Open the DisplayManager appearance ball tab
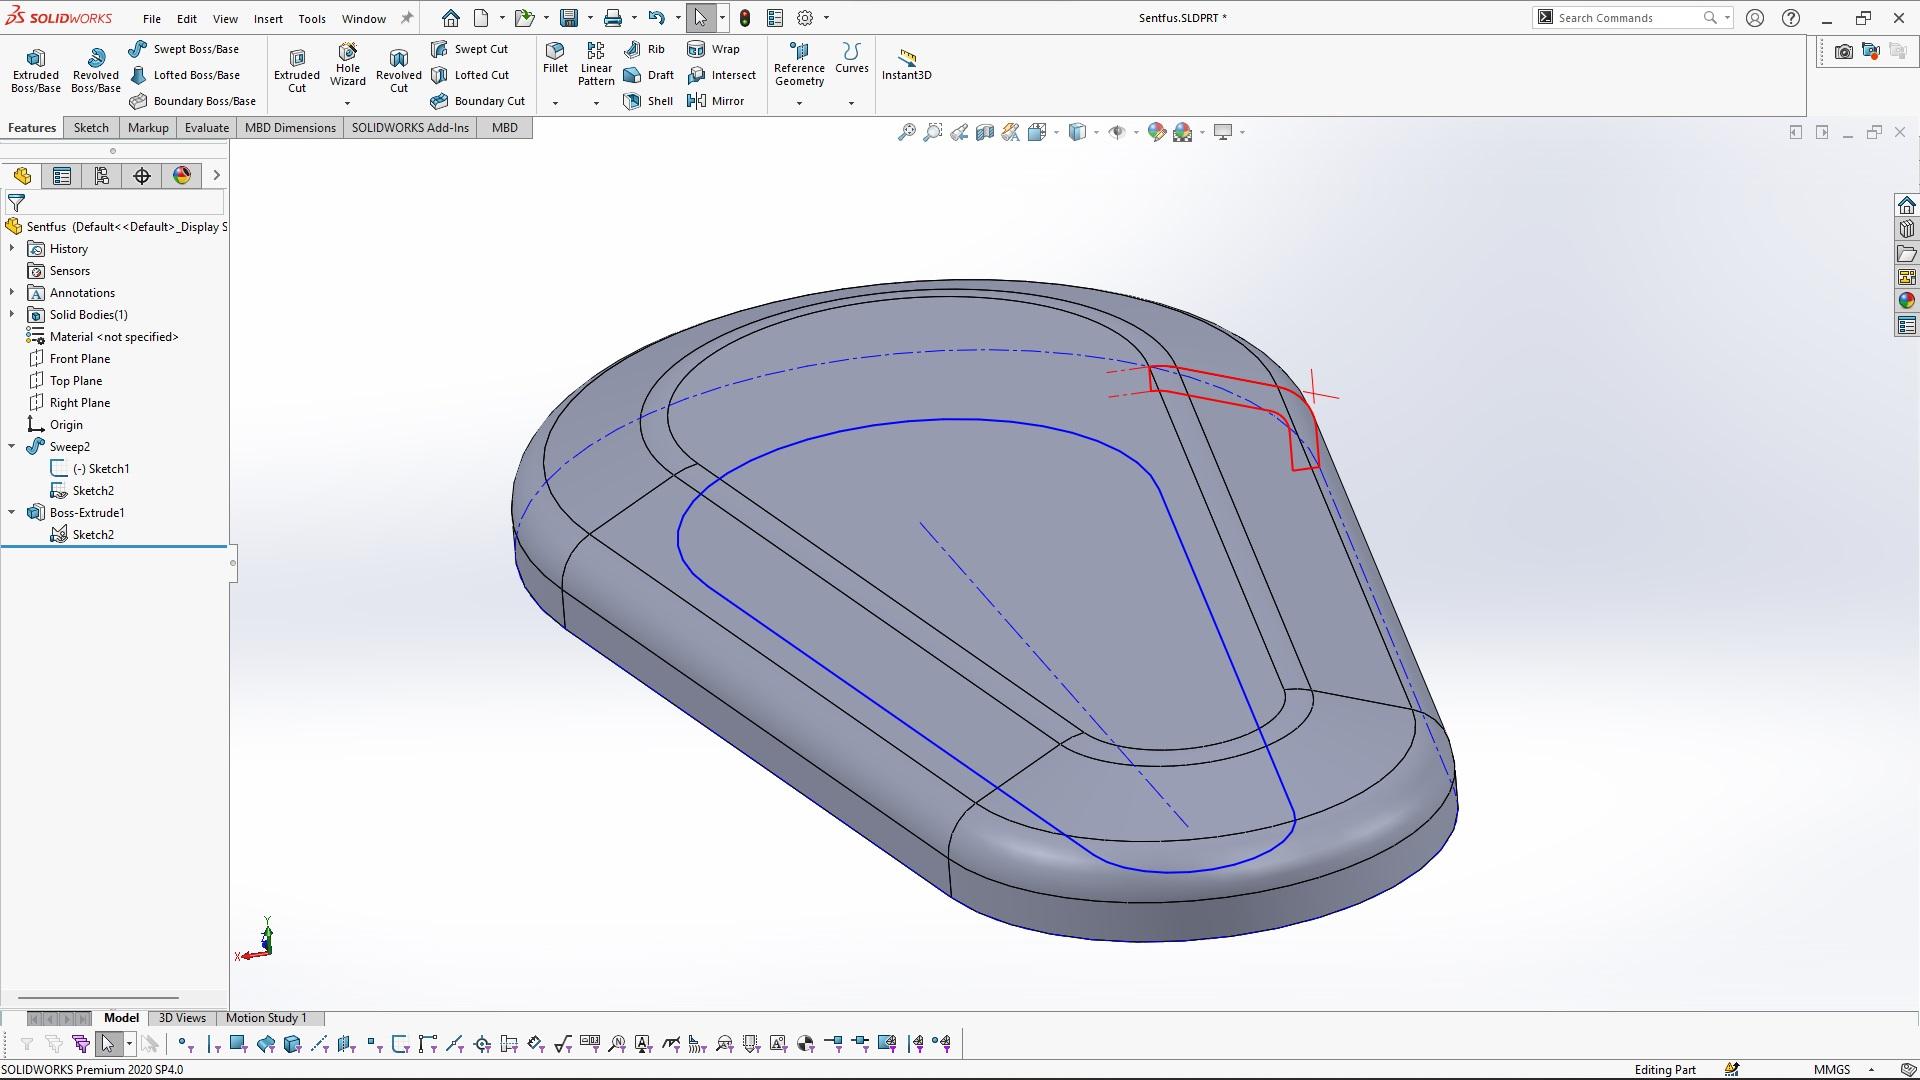 coord(181,176)
